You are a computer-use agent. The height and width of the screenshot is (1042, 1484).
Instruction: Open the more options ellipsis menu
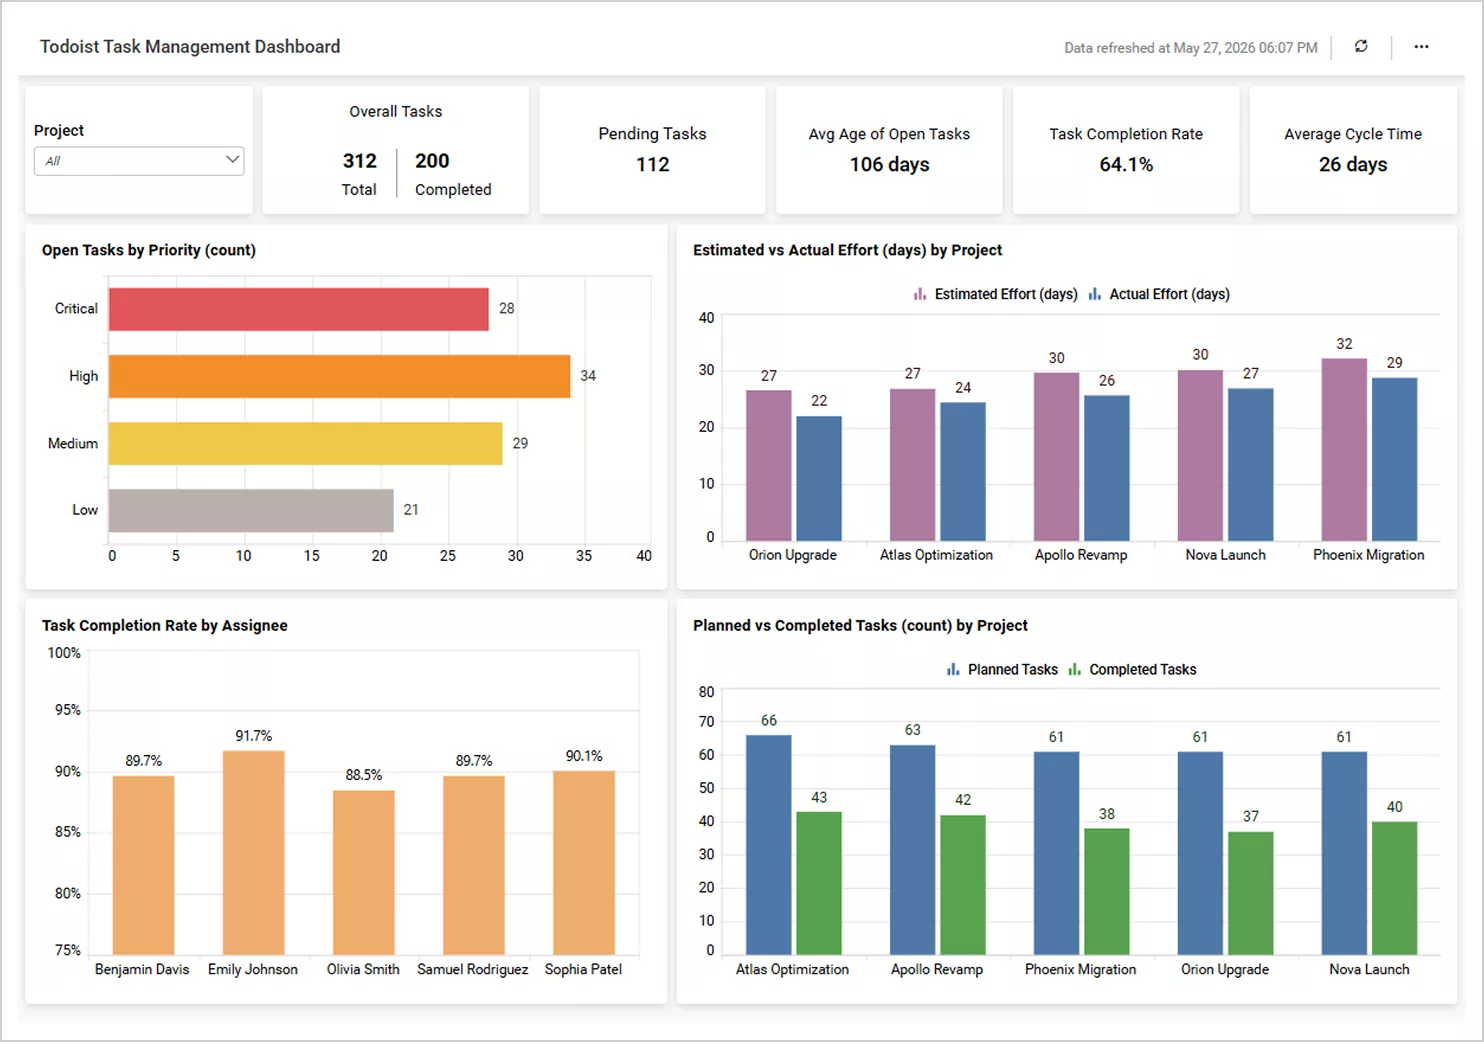1421,47
